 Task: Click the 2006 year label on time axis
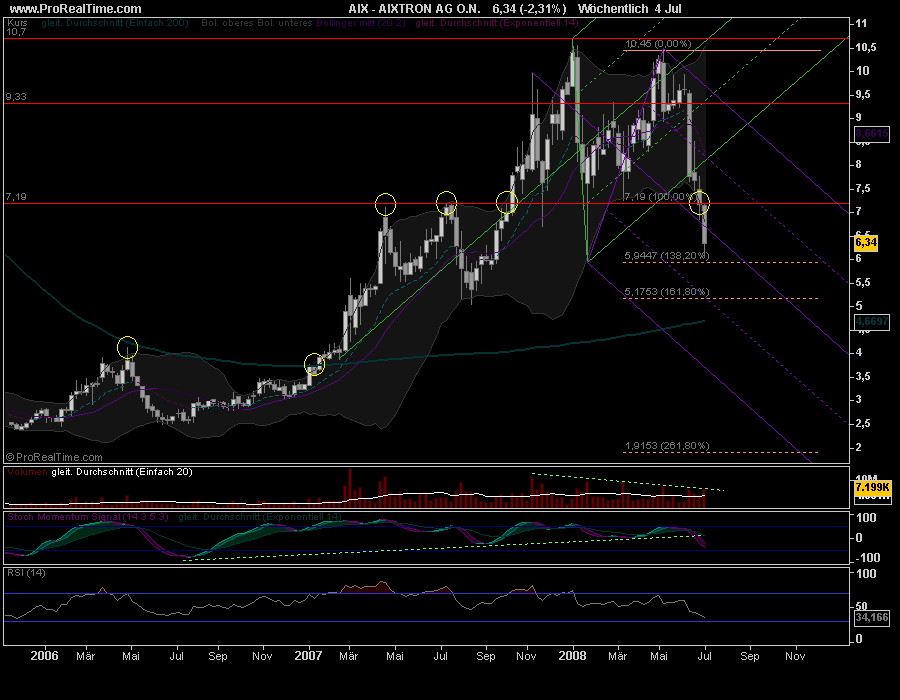click(44, 655)
